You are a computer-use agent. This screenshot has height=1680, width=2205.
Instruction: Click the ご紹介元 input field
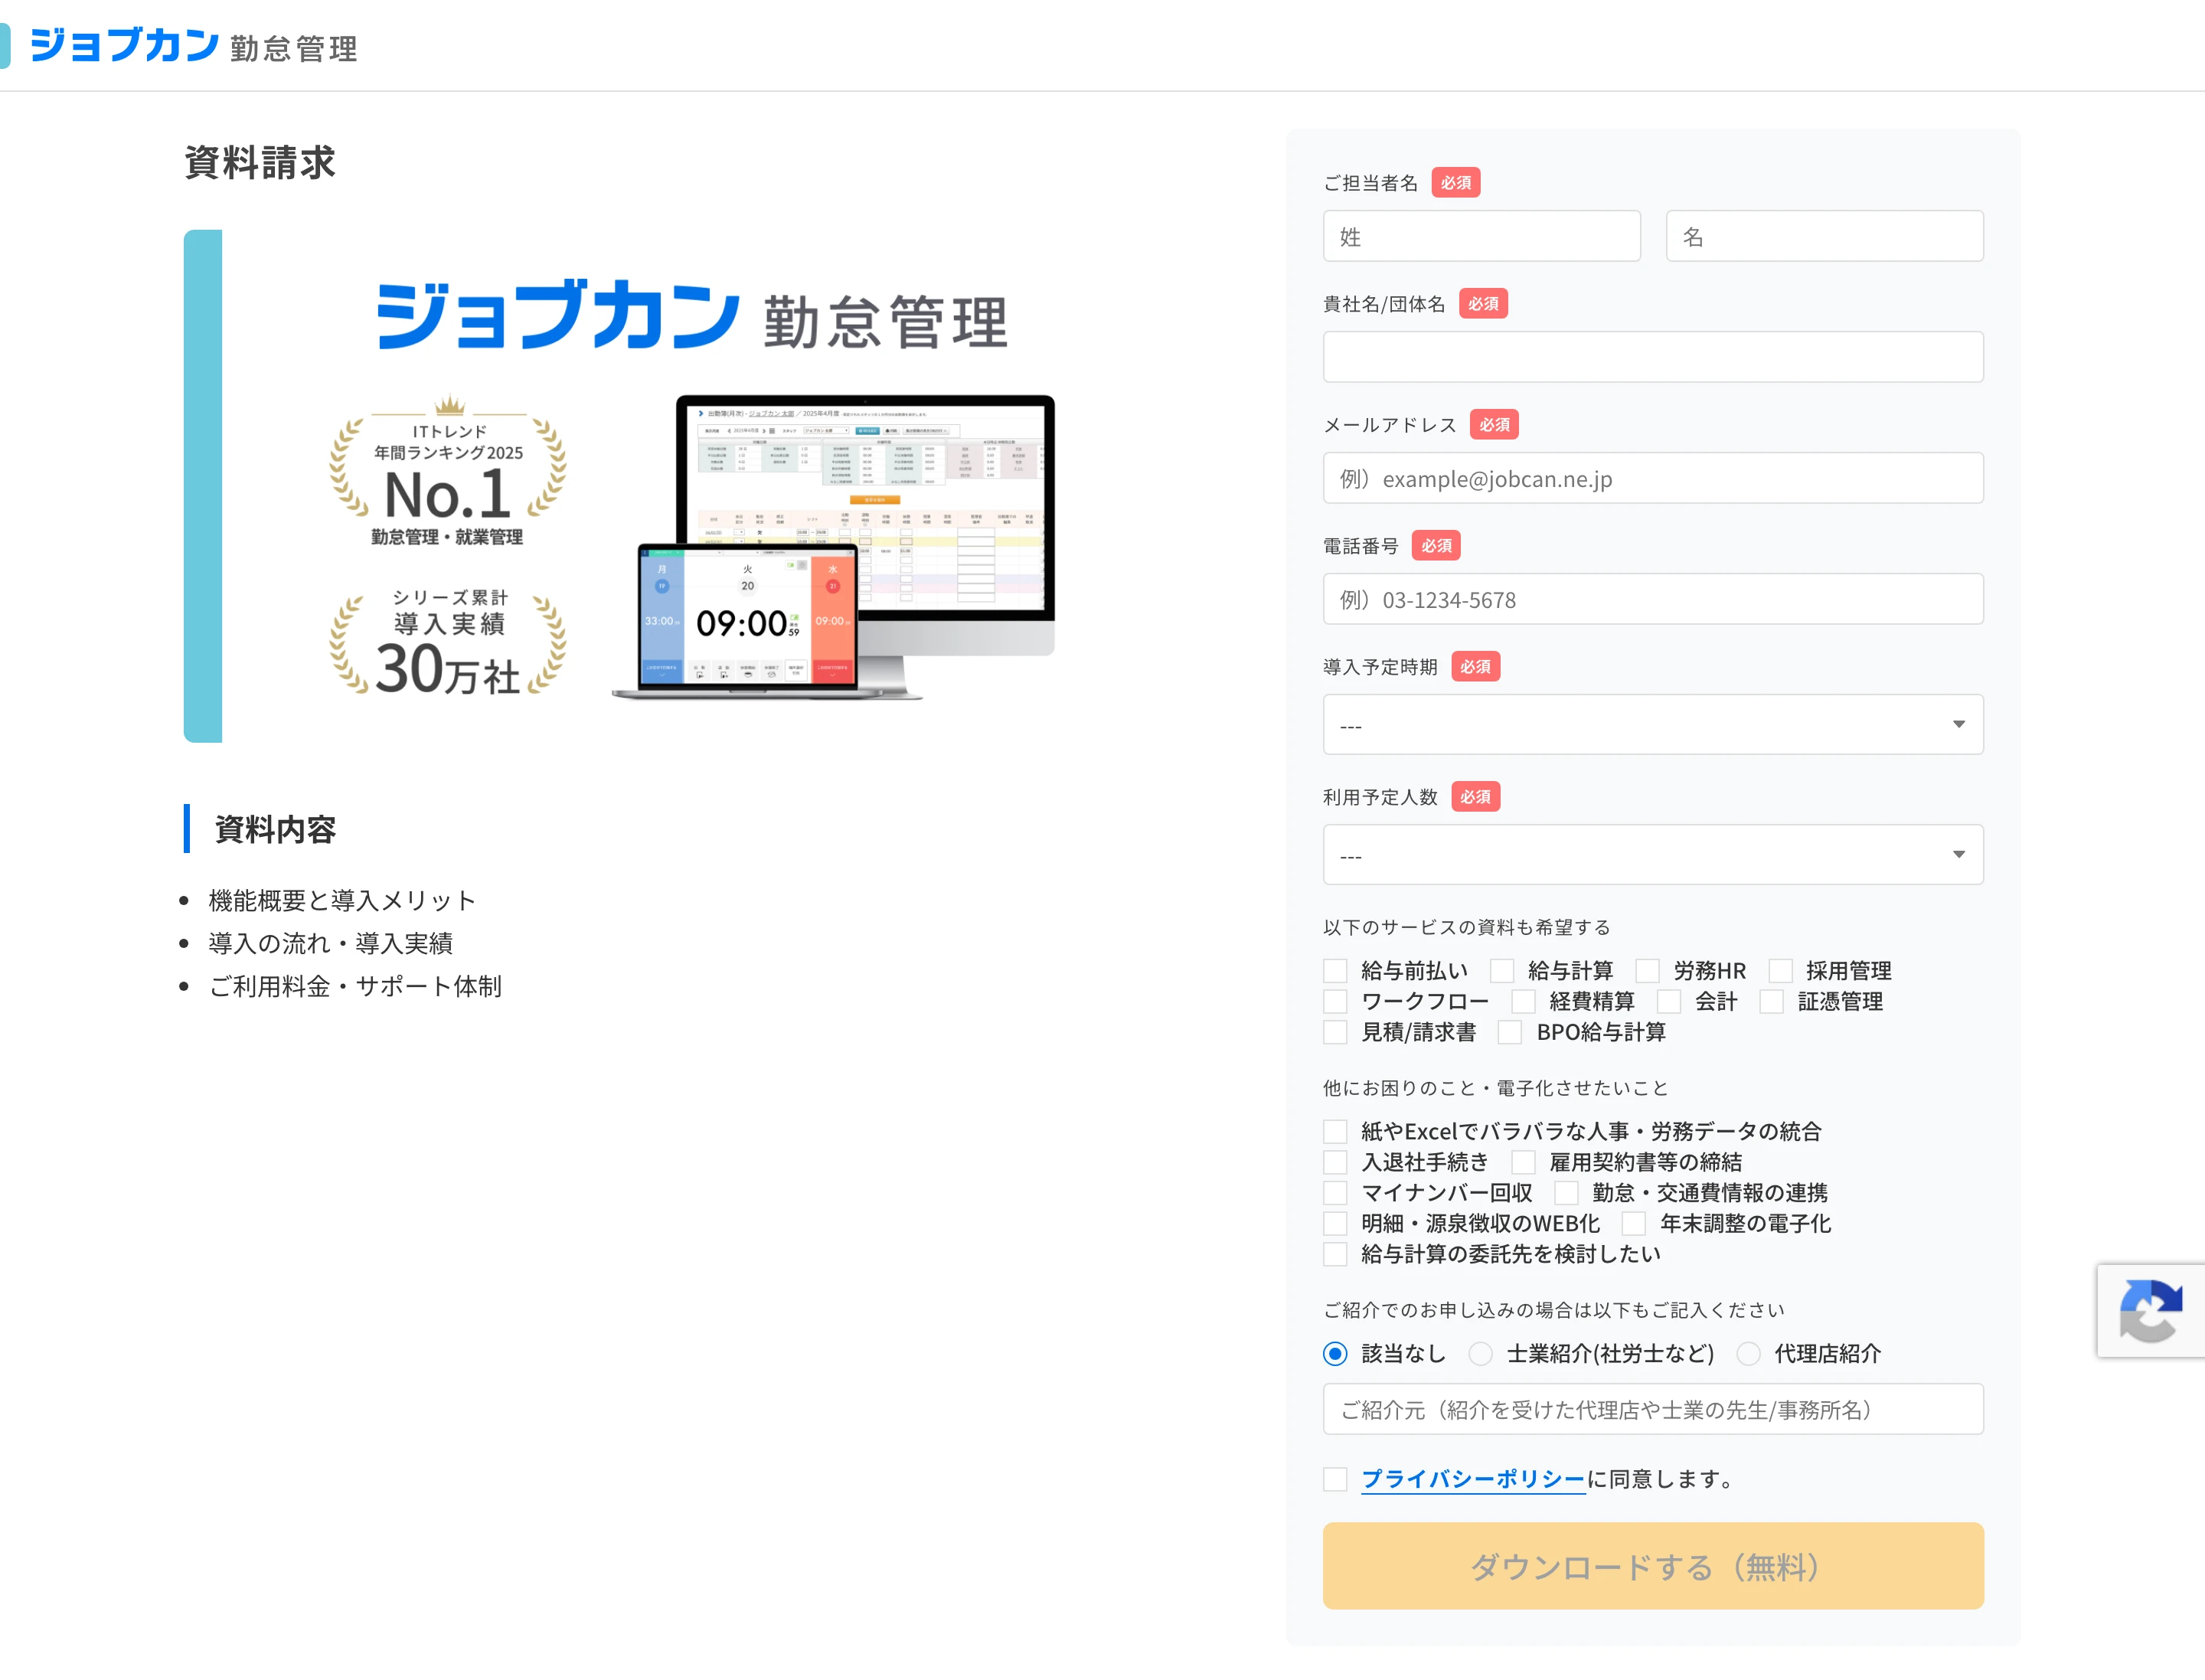(x=1653, y=1409)
